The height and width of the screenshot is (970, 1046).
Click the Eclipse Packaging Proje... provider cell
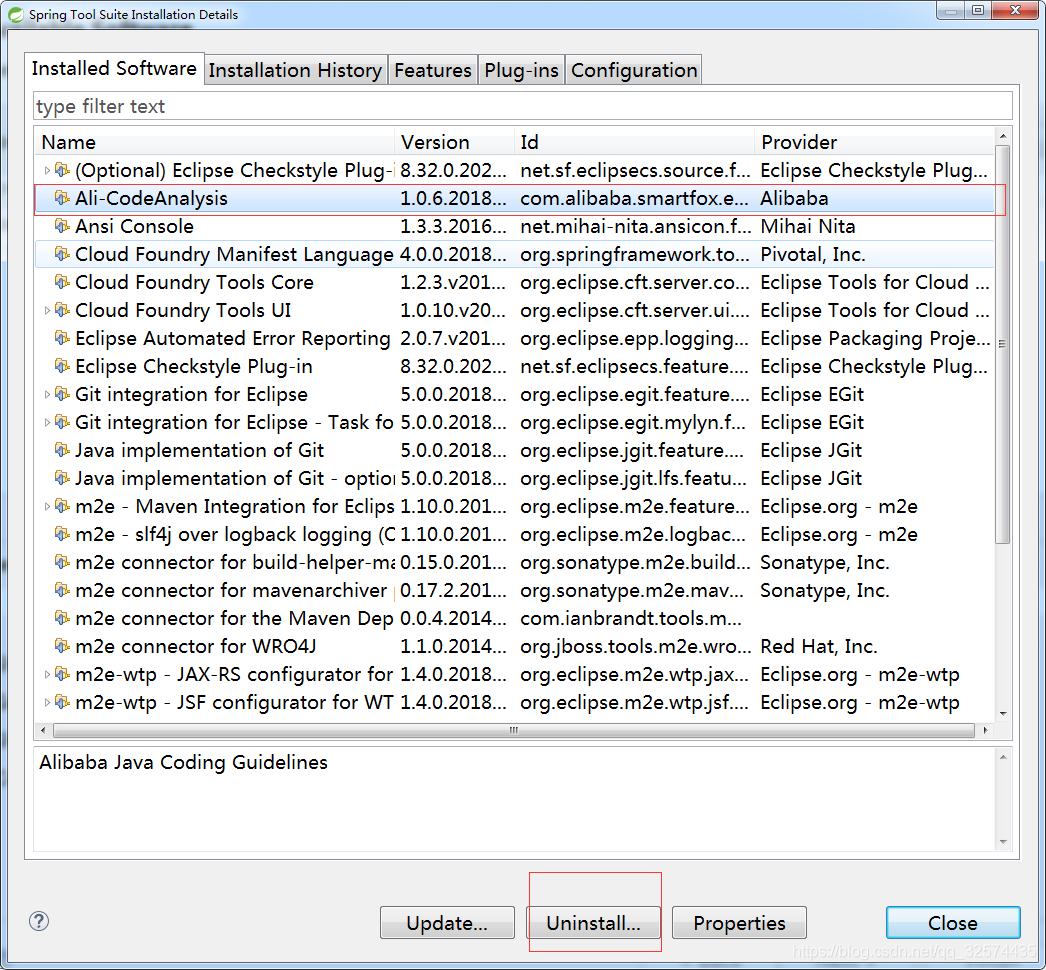tap(875, 338)
